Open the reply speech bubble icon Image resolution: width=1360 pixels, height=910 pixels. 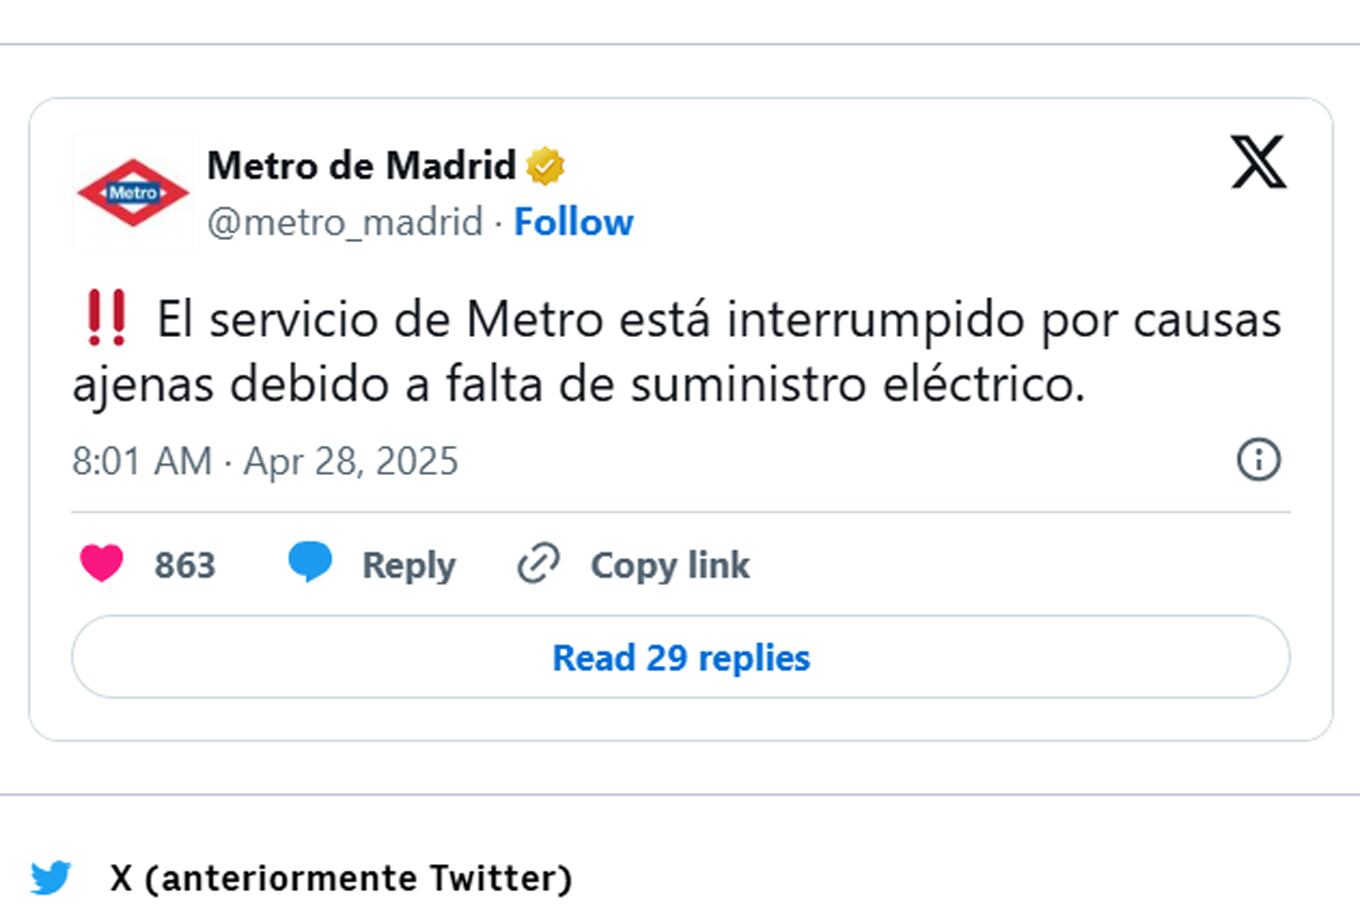point(311,562)
